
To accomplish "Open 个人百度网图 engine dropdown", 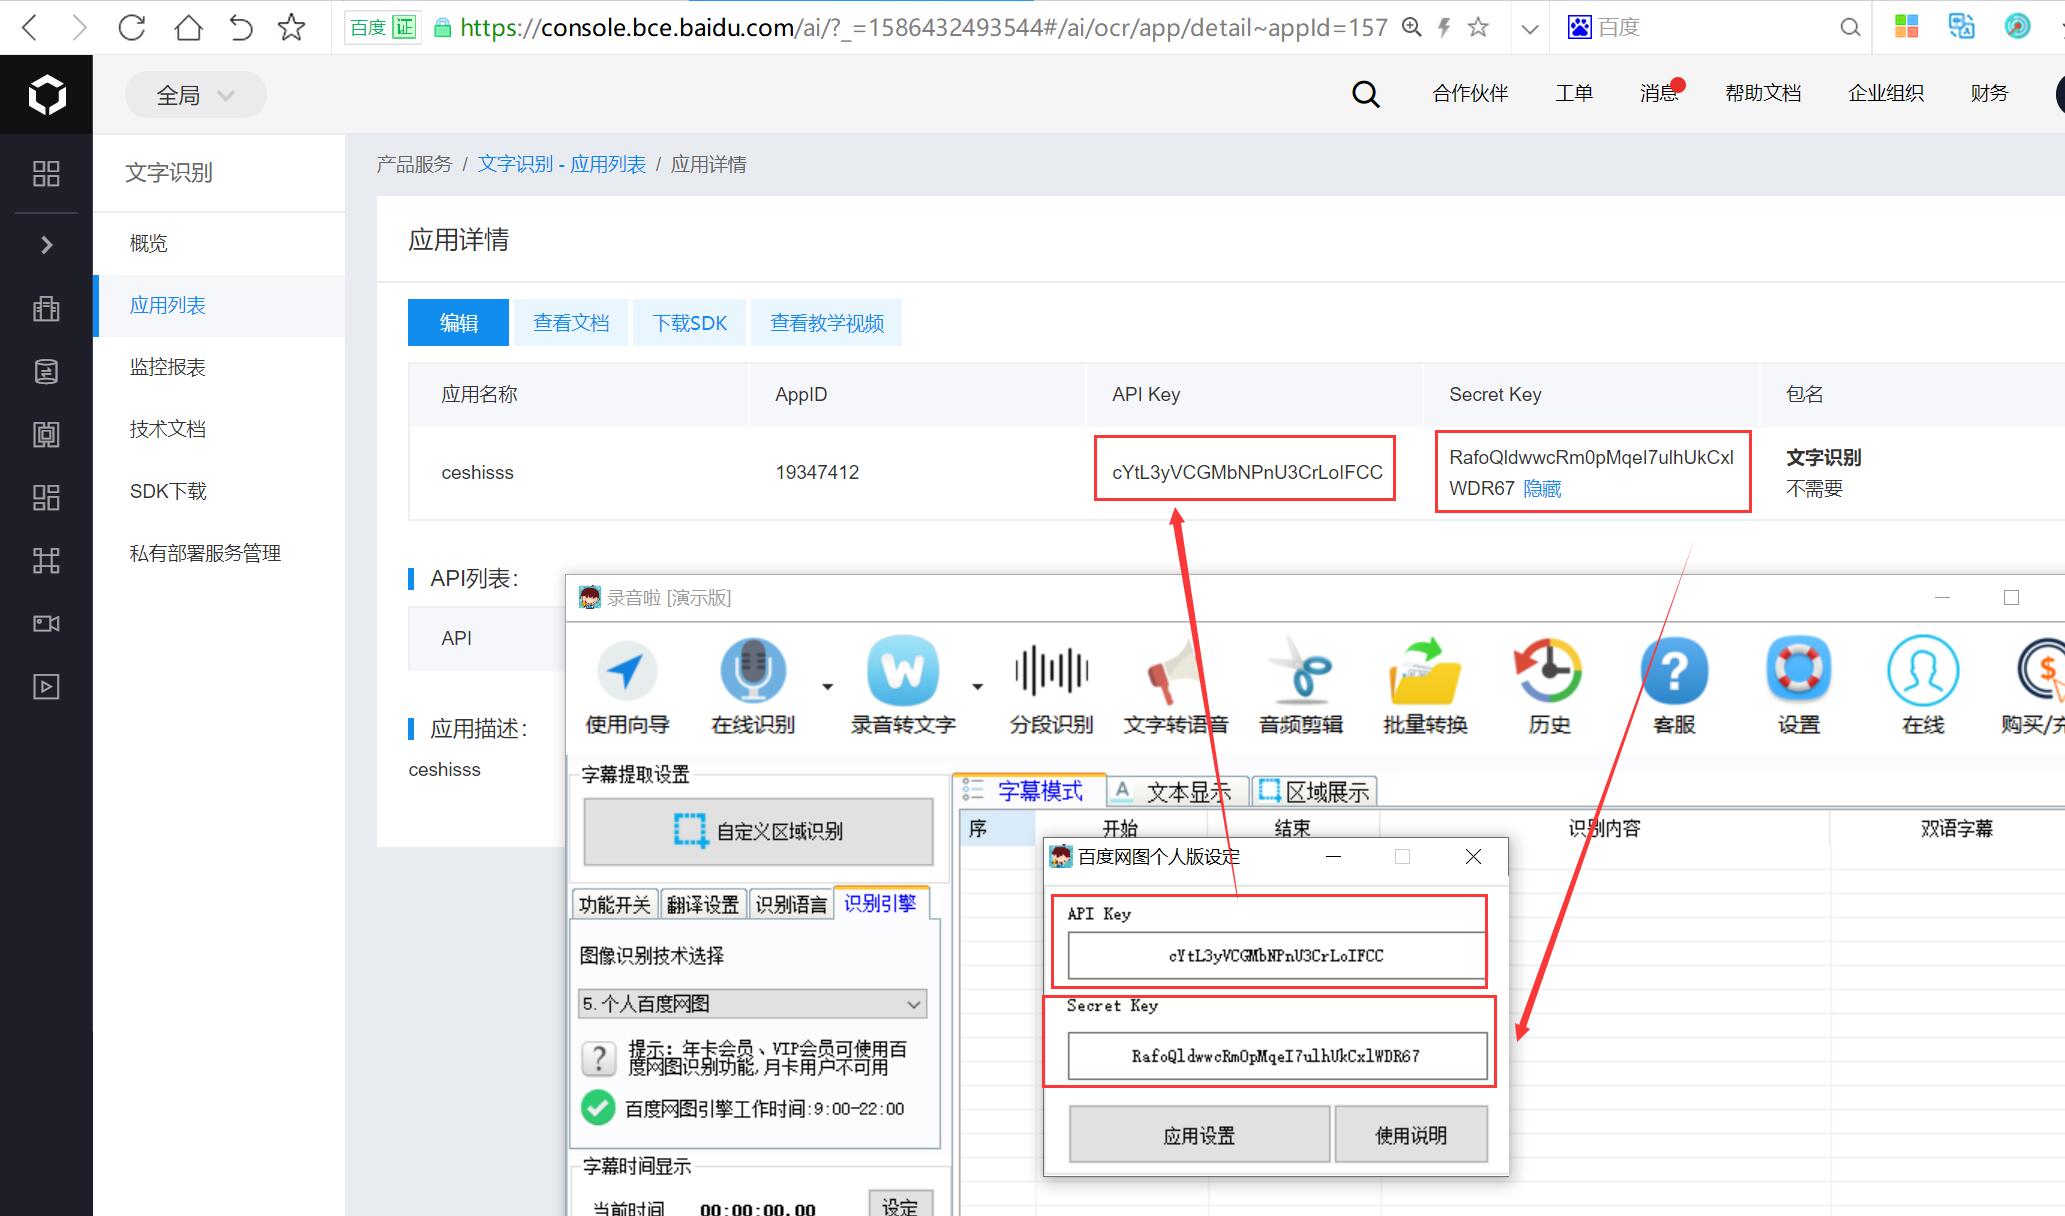I will tap(752, 1003).
